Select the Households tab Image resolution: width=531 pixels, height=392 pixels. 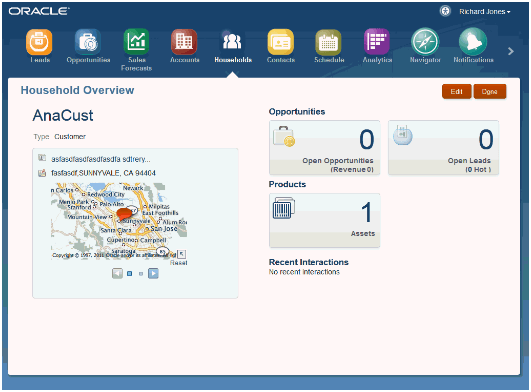click(x=233, y=46)
